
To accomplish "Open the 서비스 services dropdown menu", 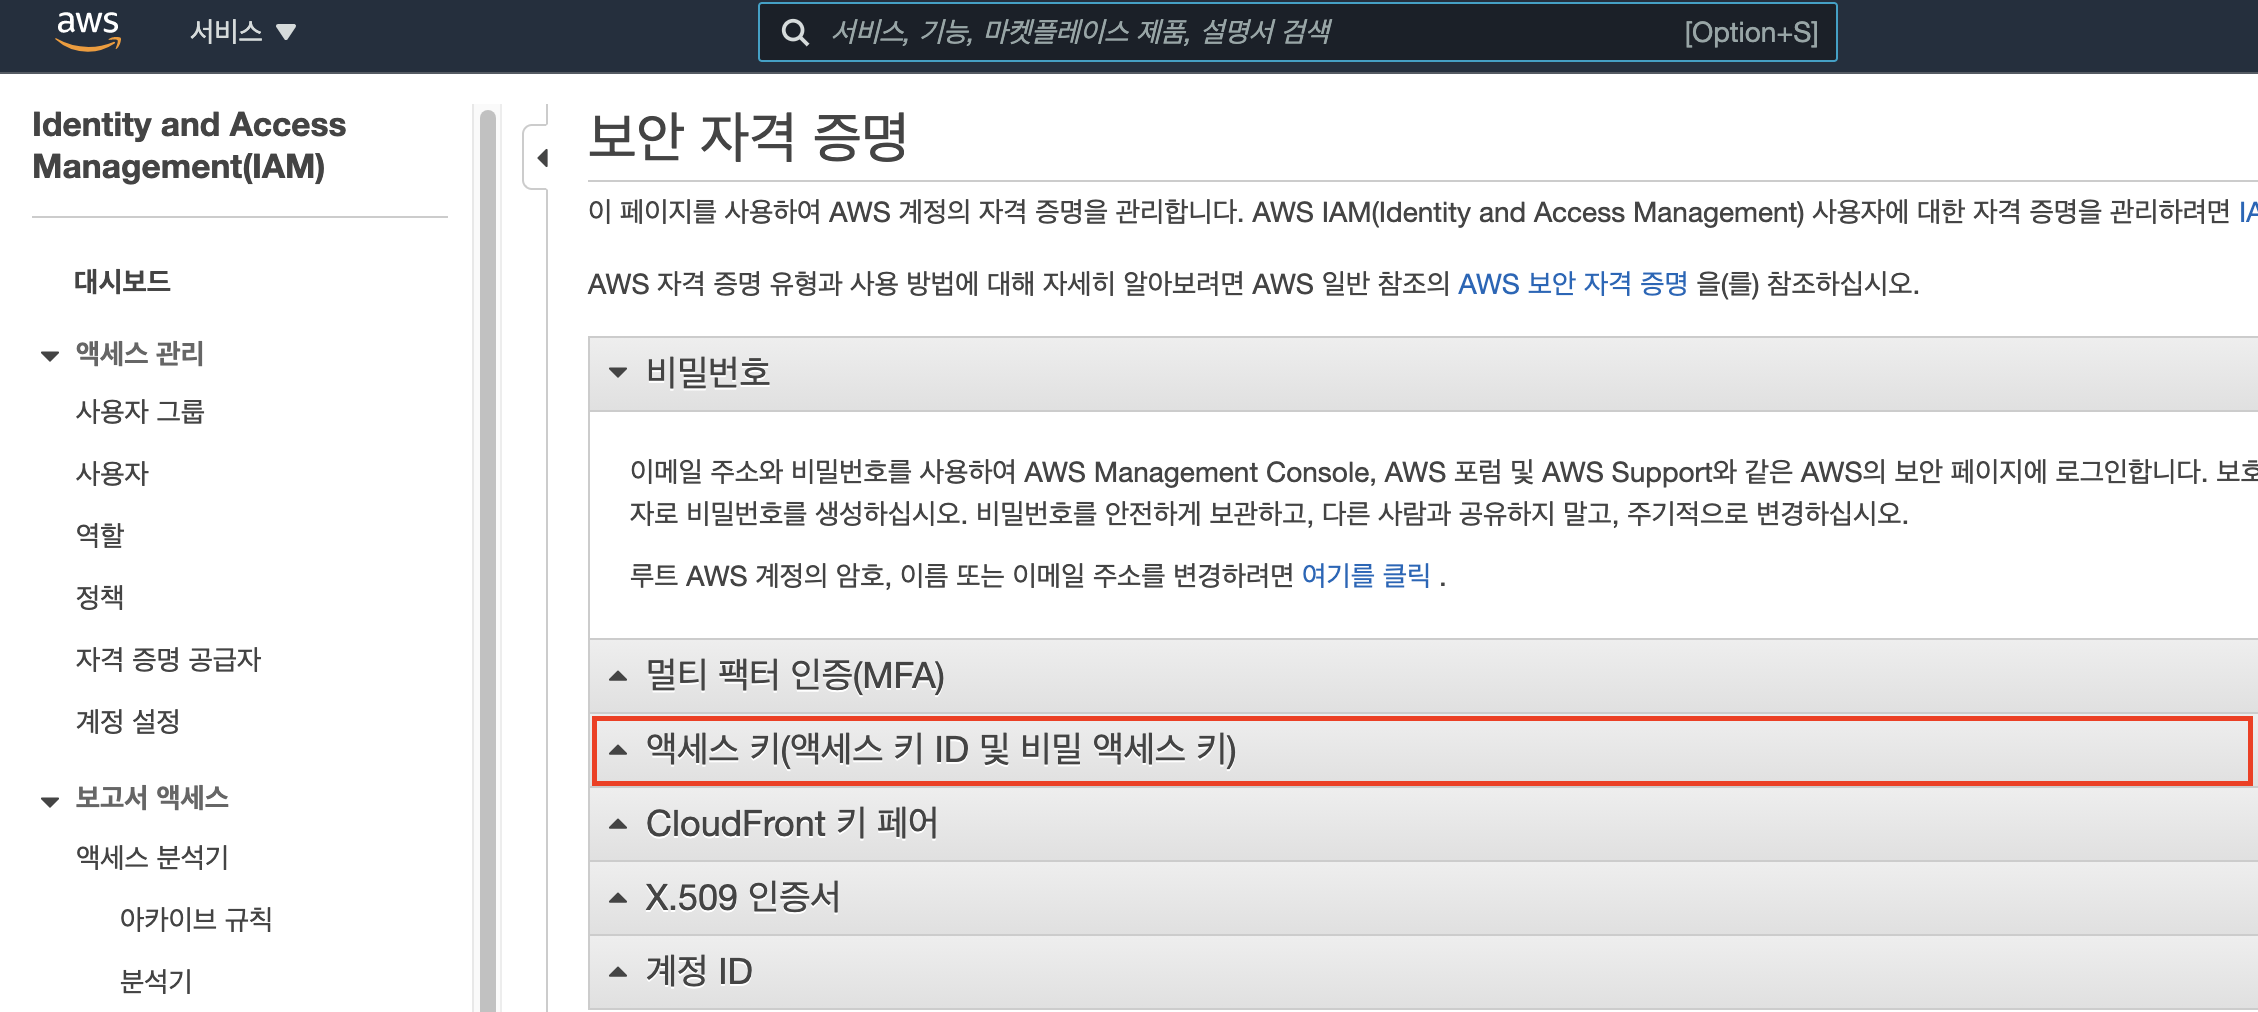I will pos(243,32).
